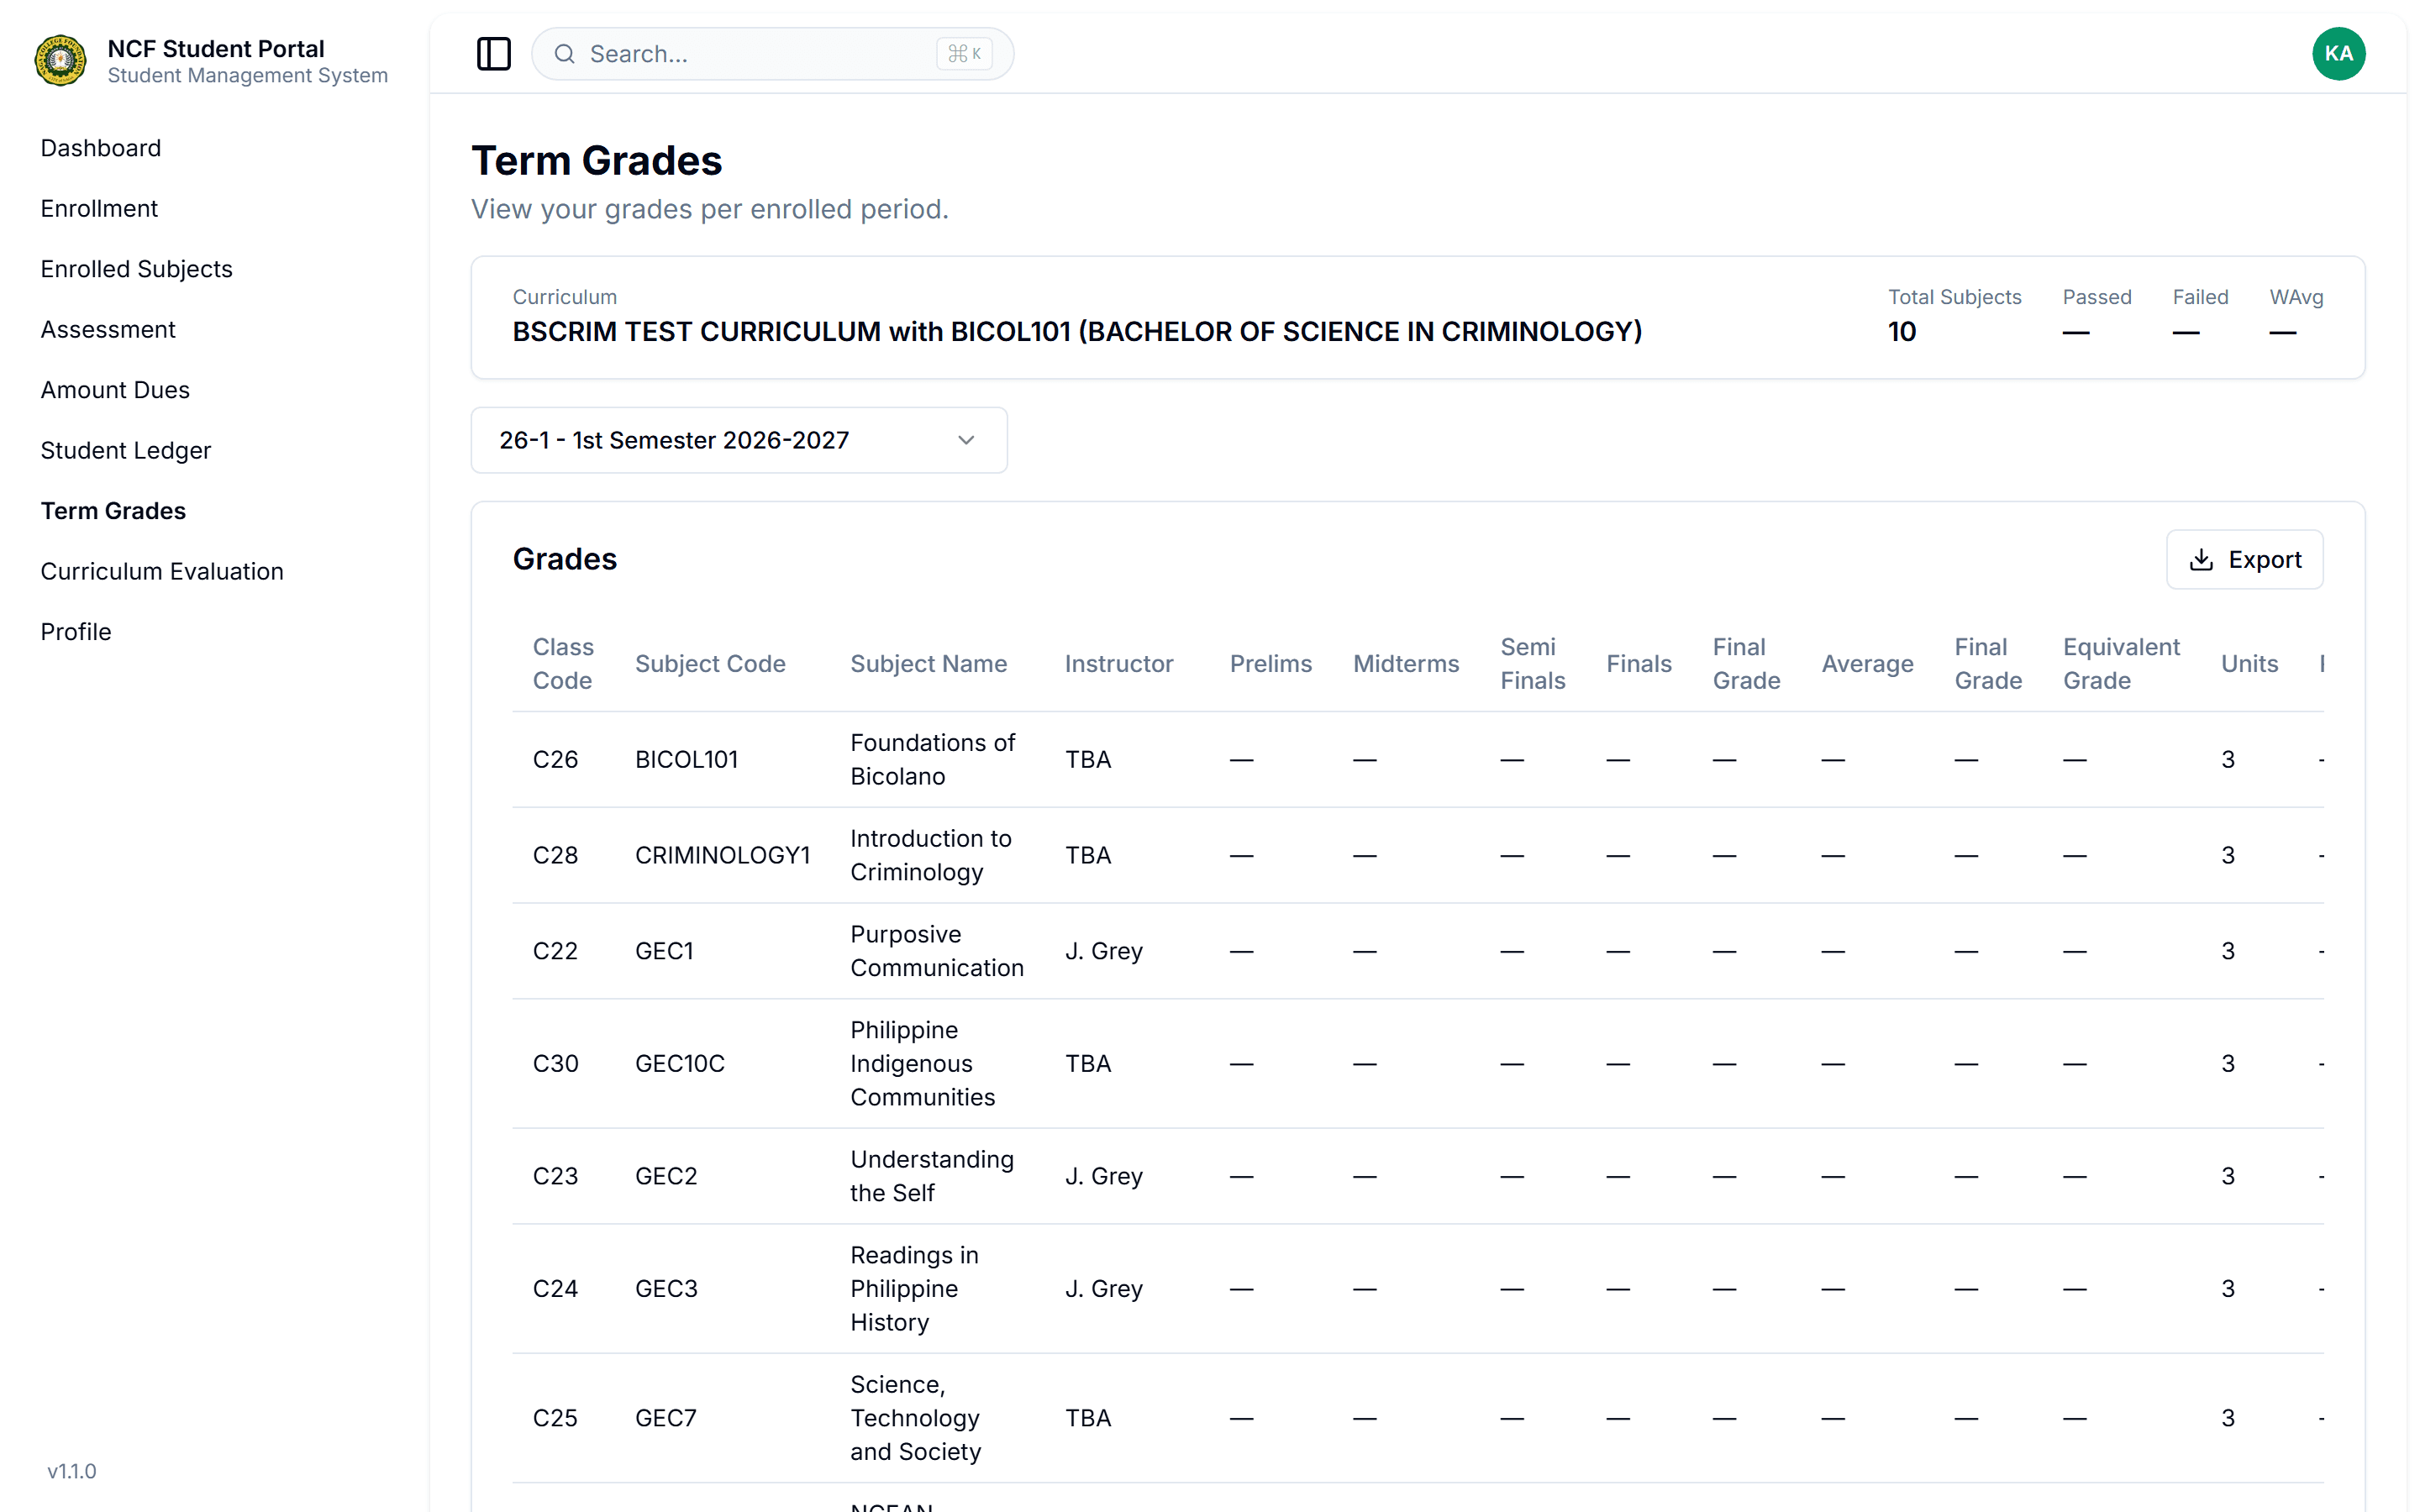Click Understanding the Self subject name
Viewport: 2420px width, 1512px height.
[x=931, y=1176]
